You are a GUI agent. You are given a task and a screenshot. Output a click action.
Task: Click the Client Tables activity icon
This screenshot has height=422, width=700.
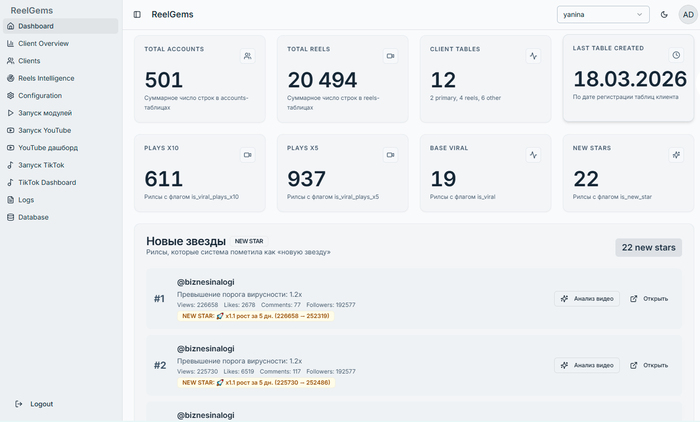pos(533,56)
